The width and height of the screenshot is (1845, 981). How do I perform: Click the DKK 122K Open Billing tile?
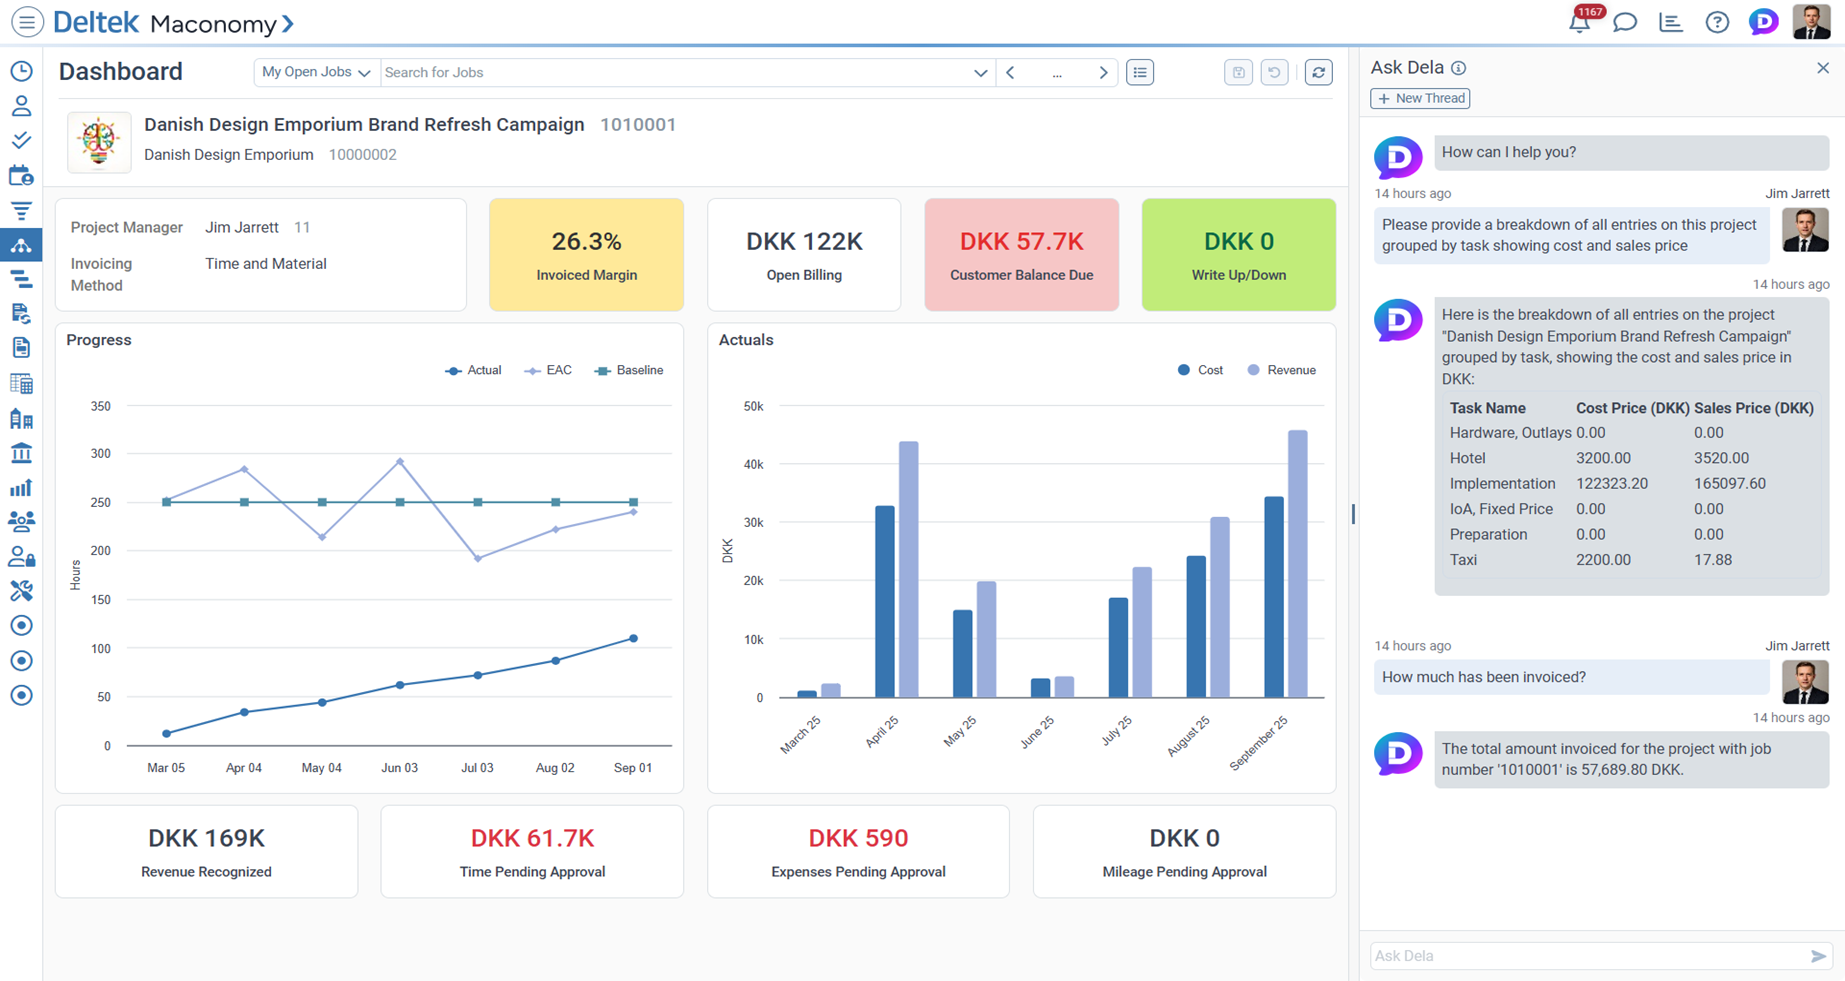tap(804, 254)
